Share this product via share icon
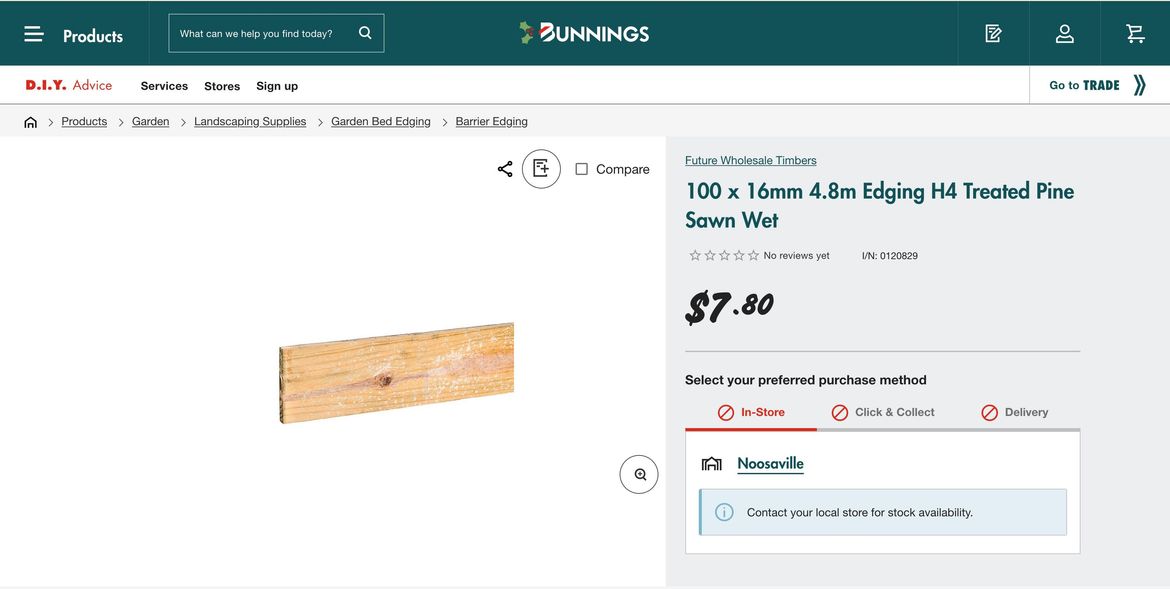This screenshot has height=589, width=1170. tap(505, 169)
